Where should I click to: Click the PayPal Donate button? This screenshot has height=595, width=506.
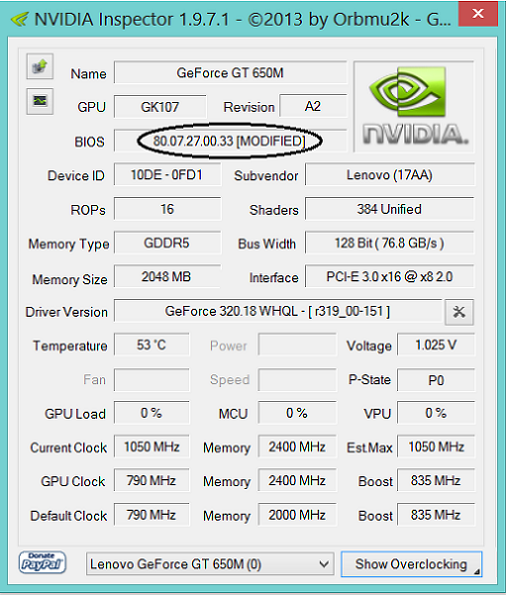click(x=42, y=562)
